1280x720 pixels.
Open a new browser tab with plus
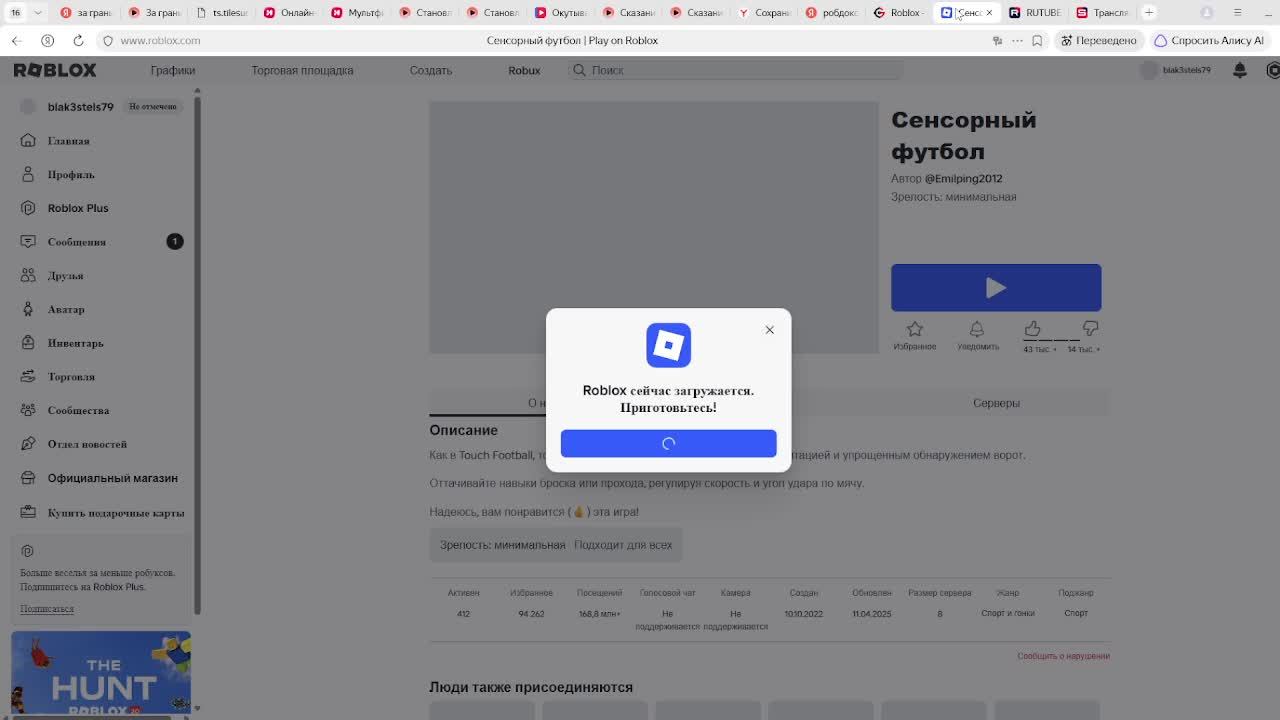click(x=1149, y=12)
